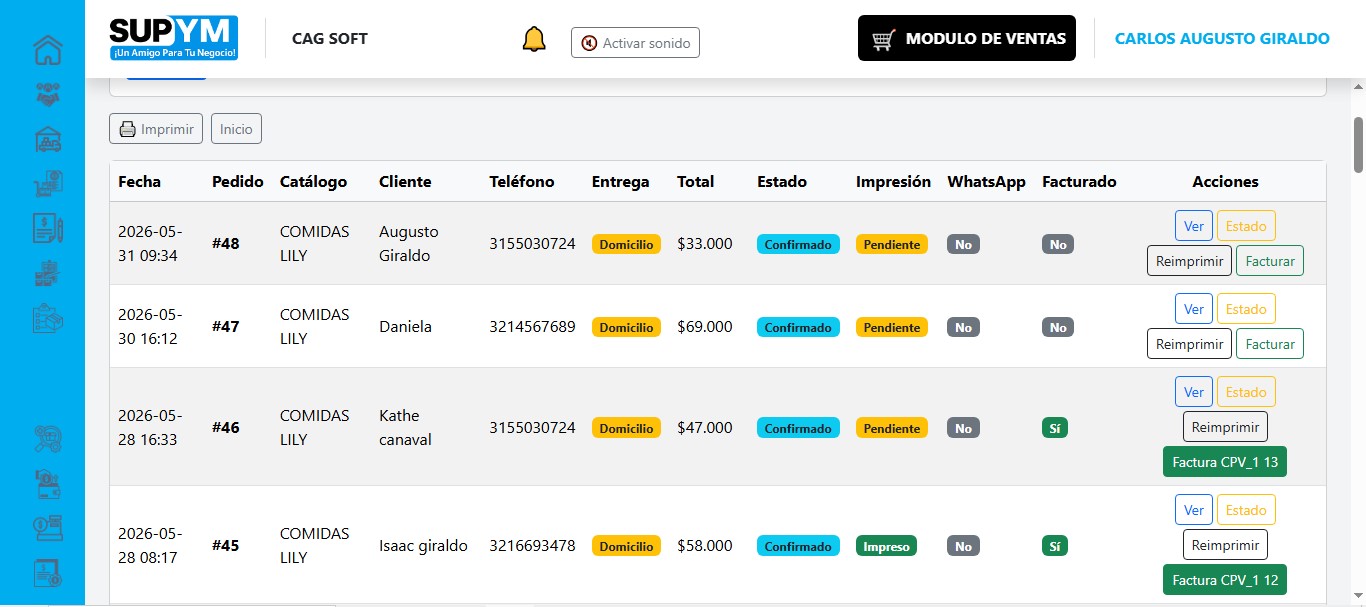Image resolution: width=1366 pixels, height=607 pixels.
Task: Click phone number 3214567689
Action: (x=532, y=327)
